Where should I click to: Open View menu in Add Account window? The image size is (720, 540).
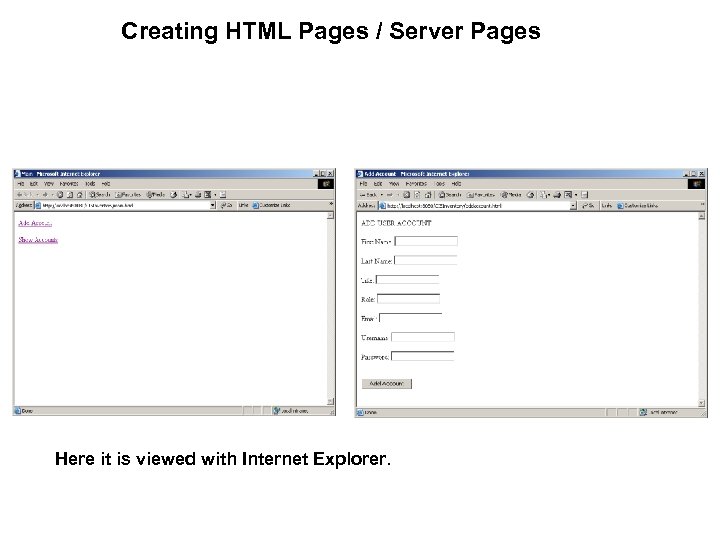tap(394, 184)
